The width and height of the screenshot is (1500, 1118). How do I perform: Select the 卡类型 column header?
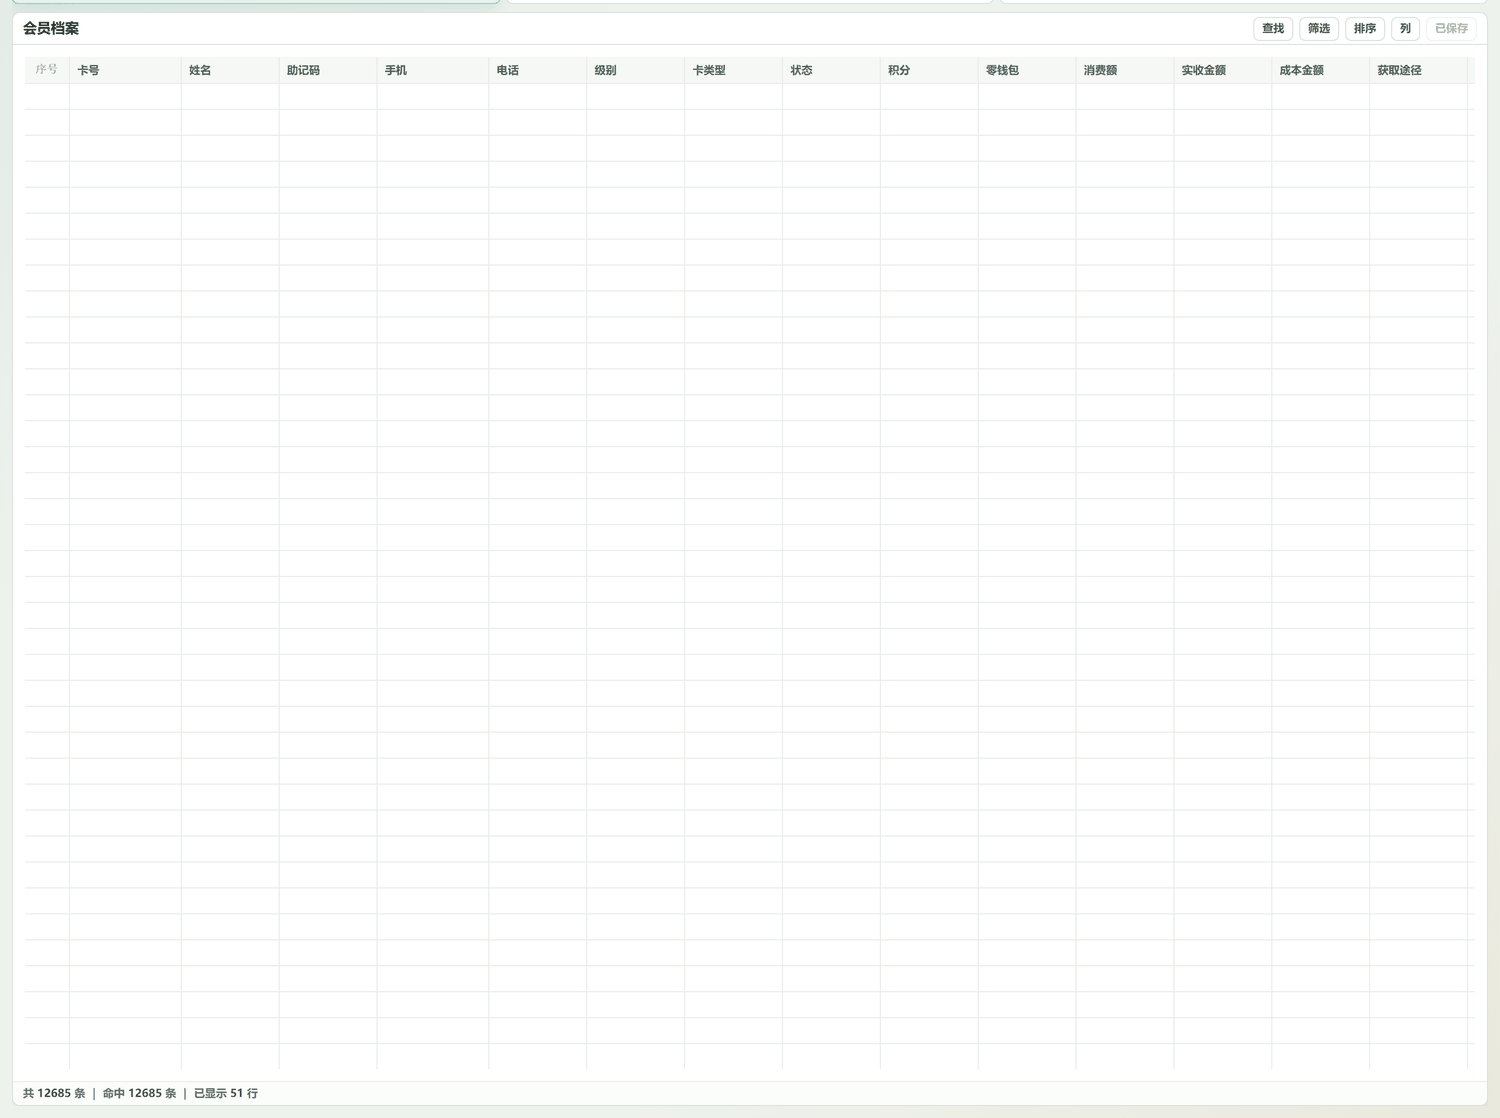coord(734,70)
